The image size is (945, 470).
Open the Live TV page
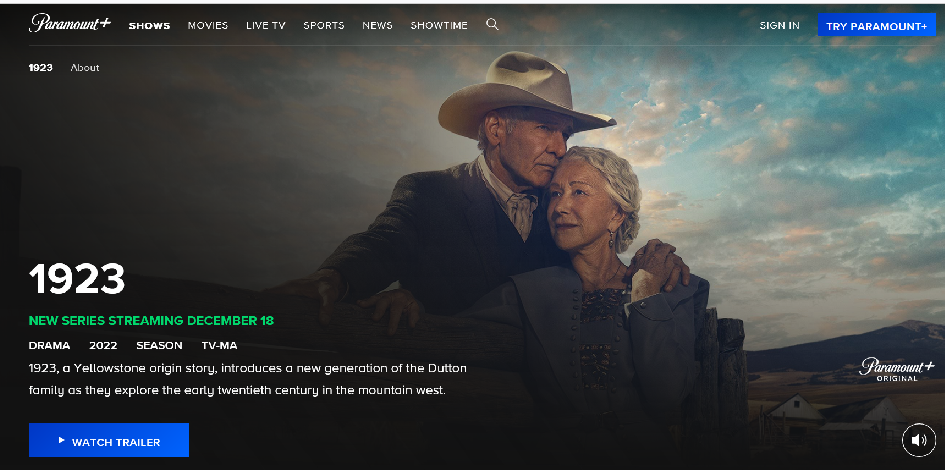266,25
